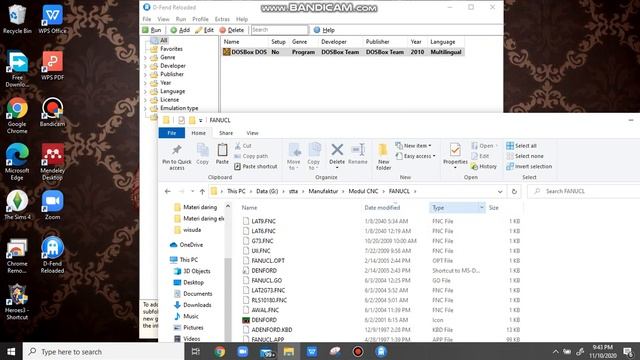This screenshot has height=360, width=640.
Task: Click Select all in ribbon
Action: [x=521, y=146]
